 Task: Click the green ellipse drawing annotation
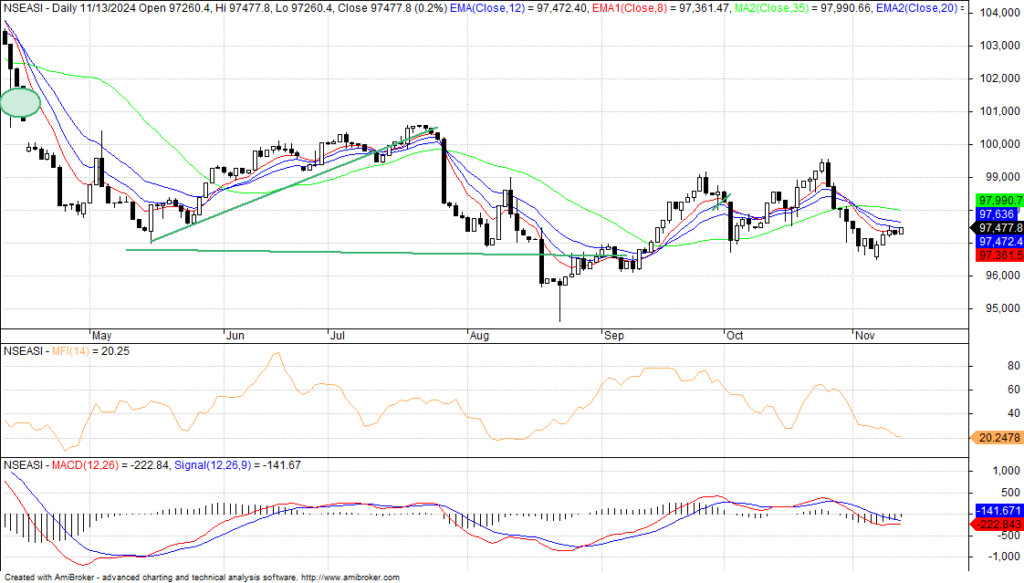click(x=19, y=101)
